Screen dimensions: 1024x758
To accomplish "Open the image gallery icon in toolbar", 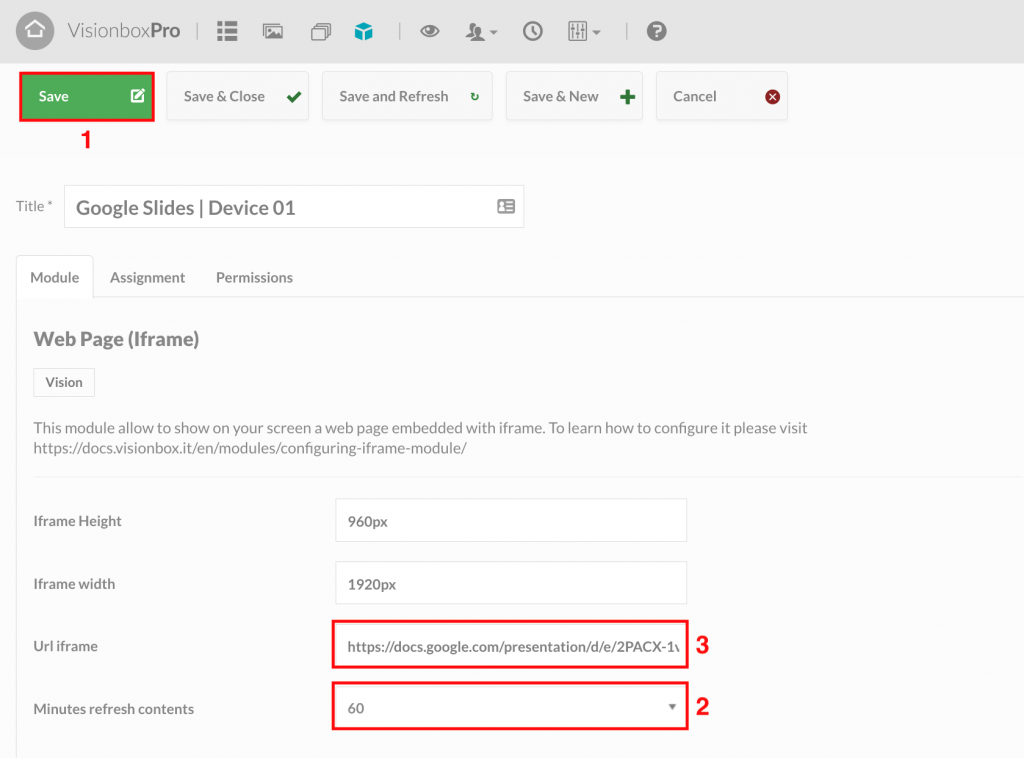I will pos(273,31).
